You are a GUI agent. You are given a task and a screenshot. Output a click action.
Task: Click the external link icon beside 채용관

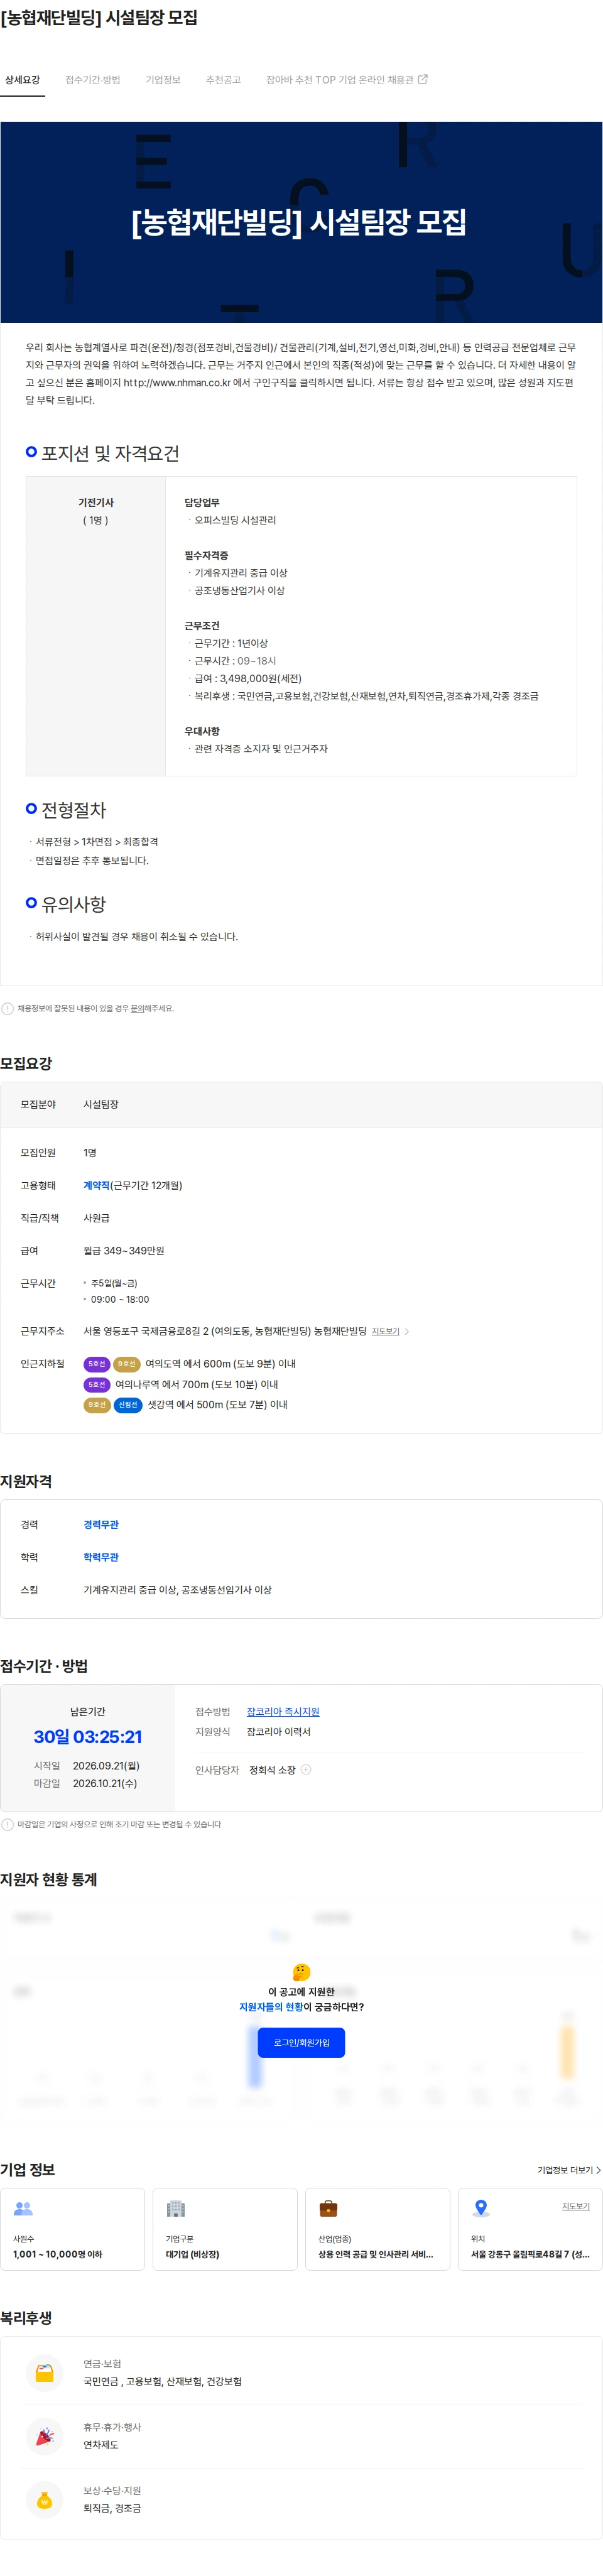click(x=422, y=79)
